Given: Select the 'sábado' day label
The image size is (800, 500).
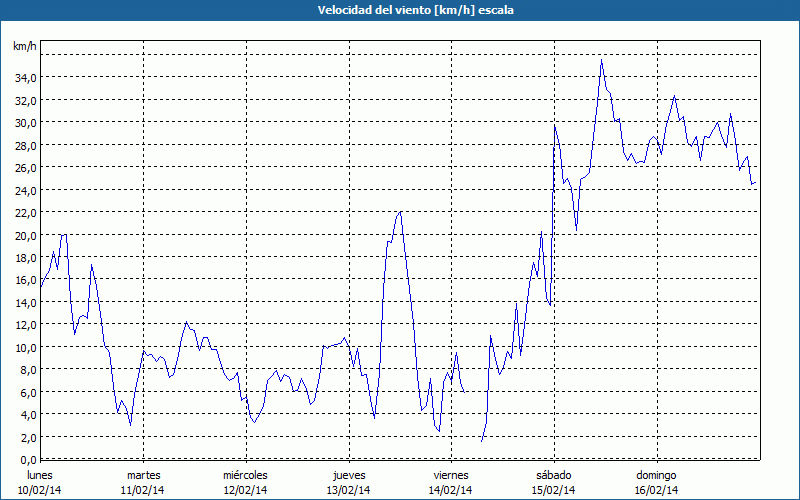Looking at the screenshot, I should pos(553,475).
